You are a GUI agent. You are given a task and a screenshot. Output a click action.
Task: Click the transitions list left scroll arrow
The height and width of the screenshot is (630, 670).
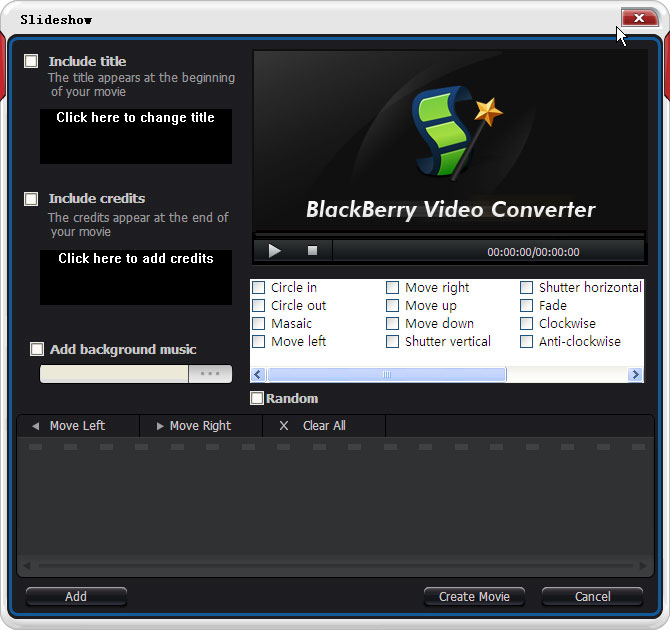[258, 375]
